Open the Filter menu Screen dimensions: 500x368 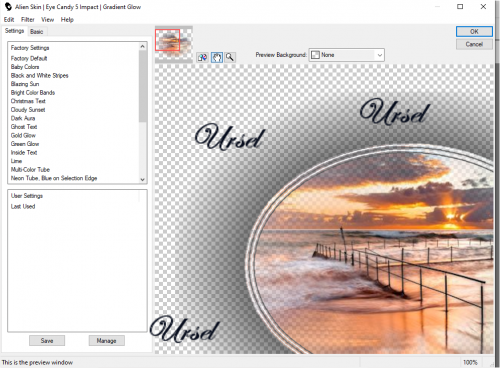28,20
